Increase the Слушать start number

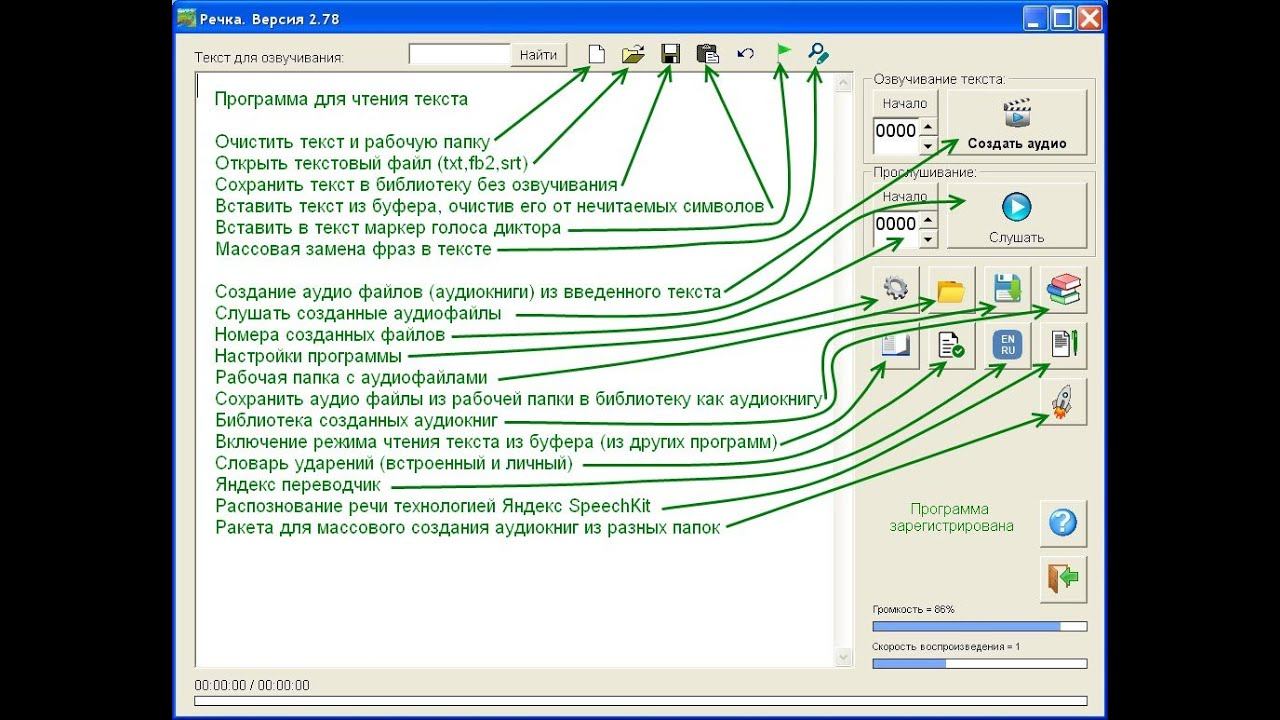coord(927,218)
